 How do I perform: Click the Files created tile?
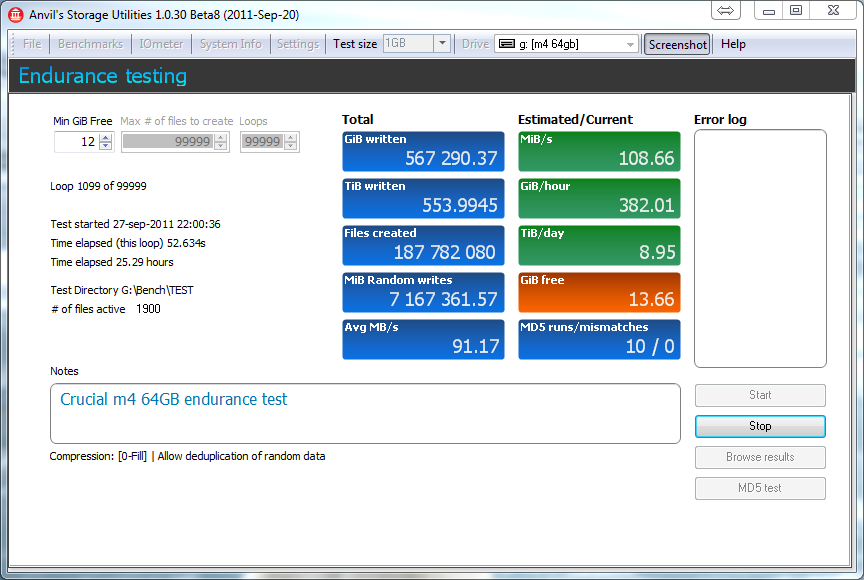(x=423, y=245)
